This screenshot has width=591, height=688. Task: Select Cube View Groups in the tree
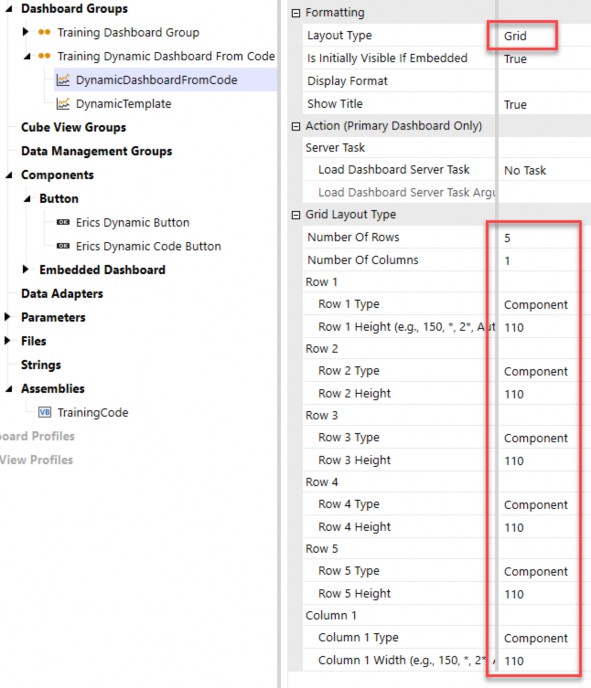point(73,127)
